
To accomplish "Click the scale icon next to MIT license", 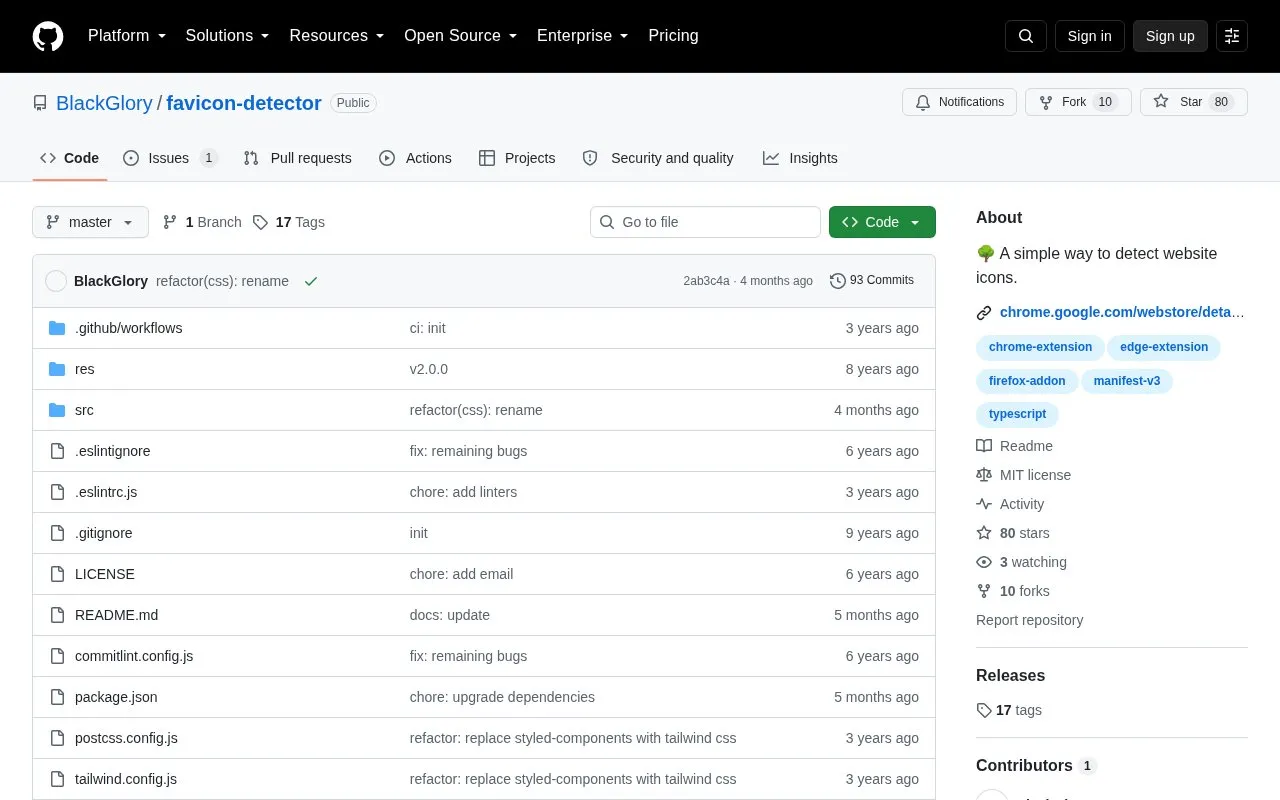I will click(x=984, y=475).
